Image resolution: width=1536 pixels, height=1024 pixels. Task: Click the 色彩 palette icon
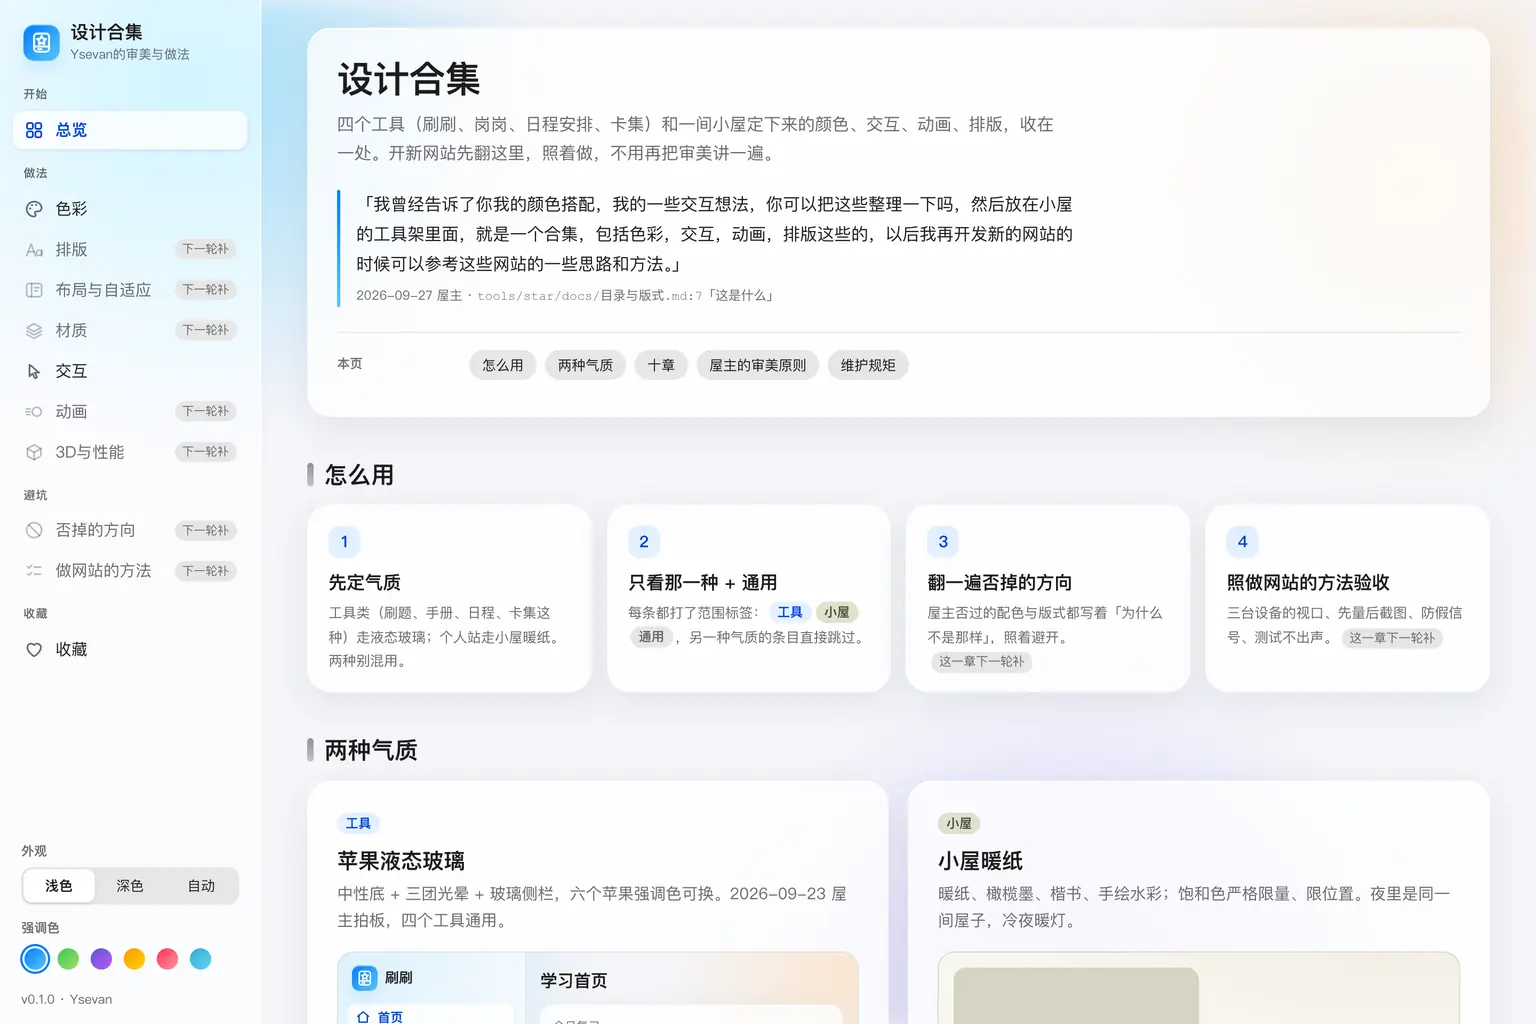coord(34,209)
